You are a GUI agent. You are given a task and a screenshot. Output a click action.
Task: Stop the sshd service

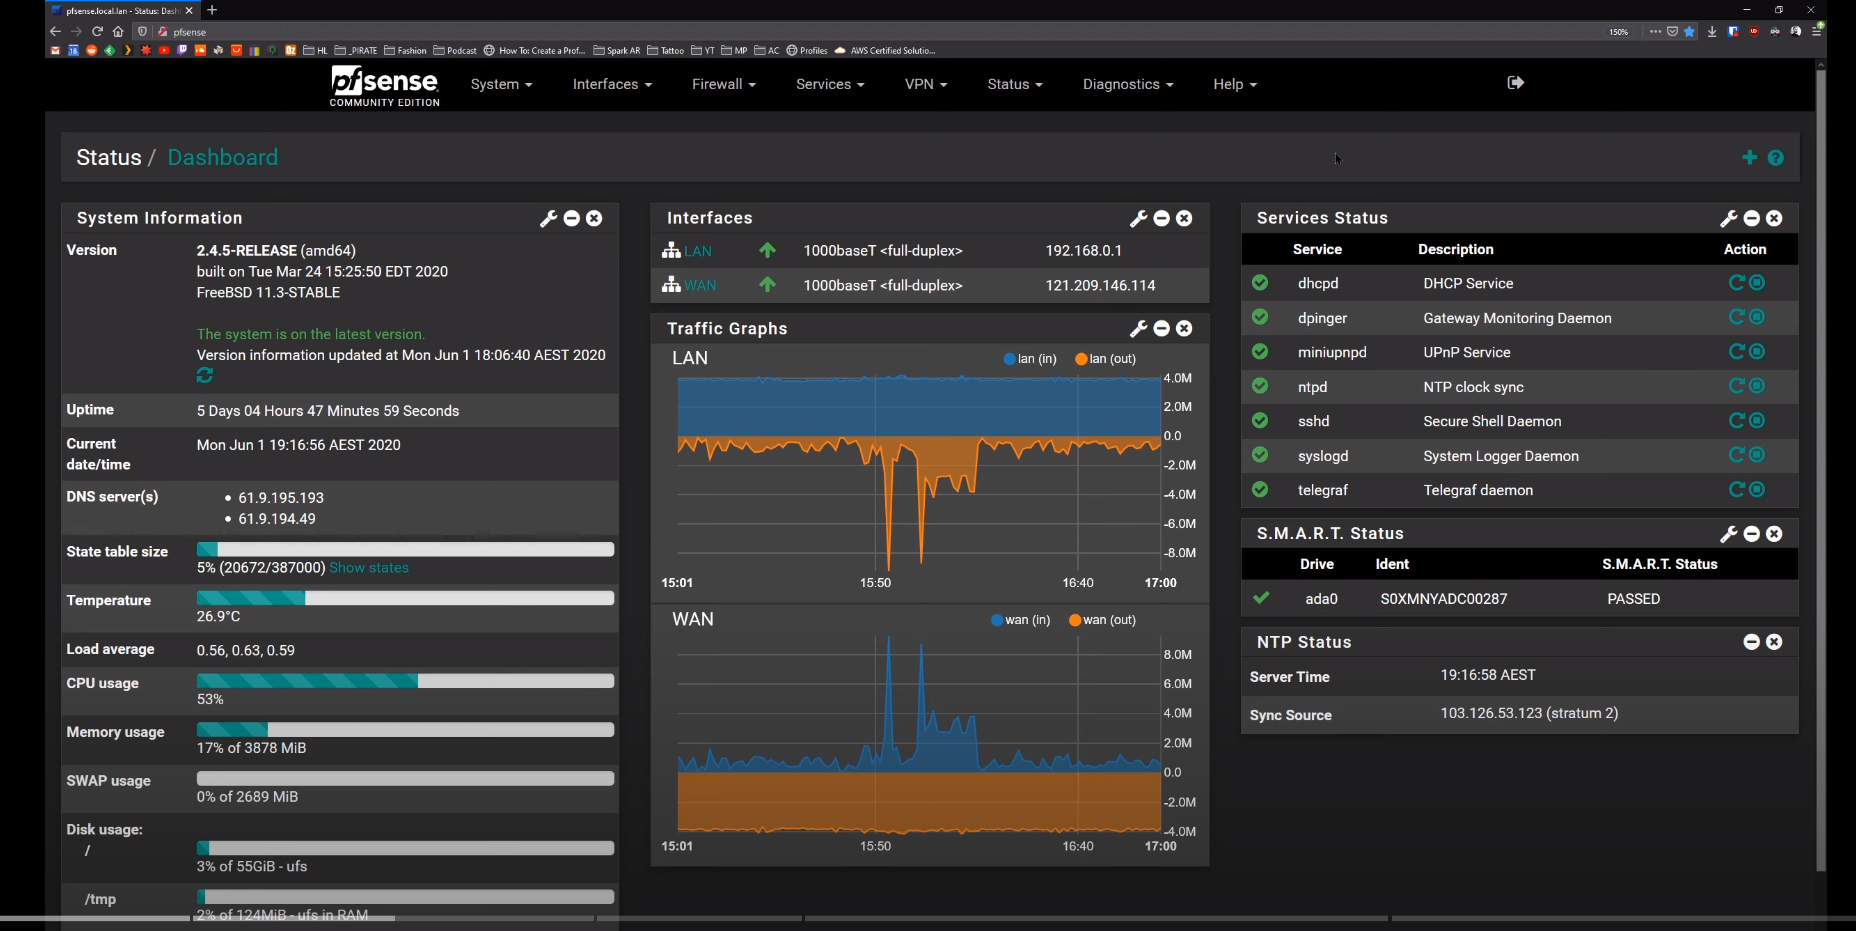click(1757, 420)
